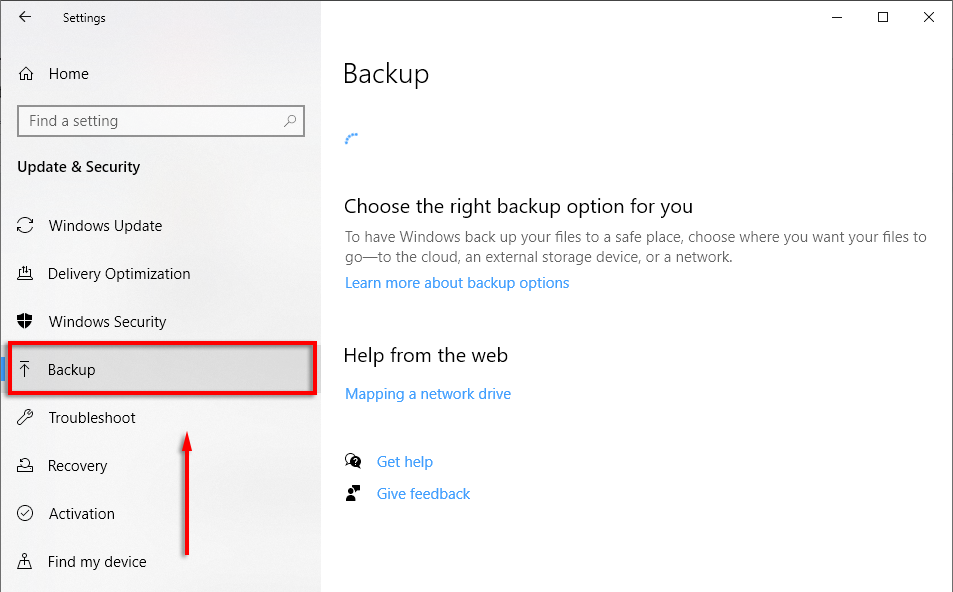953x592 pixels.
Task: Open Find my device icon
Action: pyautogui.click(x=27, y=562)
